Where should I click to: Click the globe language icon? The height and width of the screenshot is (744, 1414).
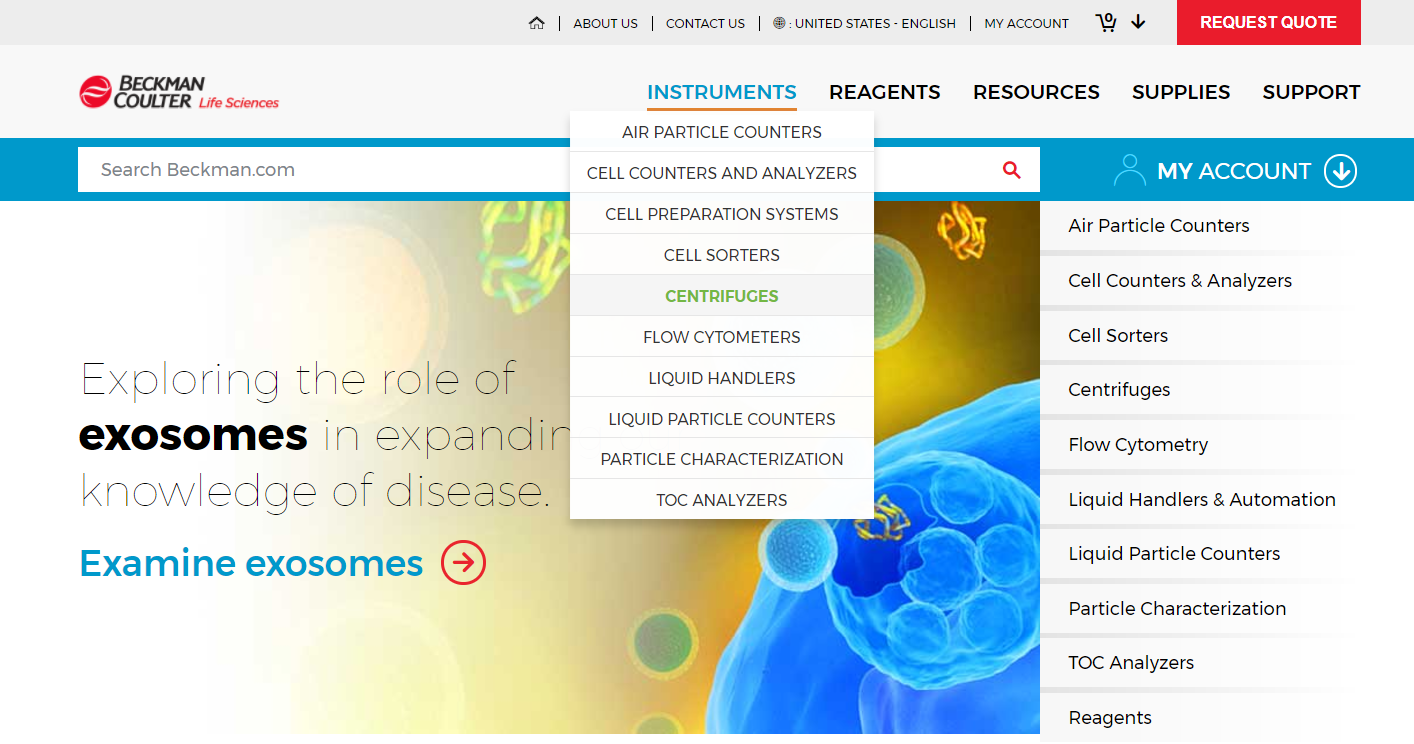(779, 23)
